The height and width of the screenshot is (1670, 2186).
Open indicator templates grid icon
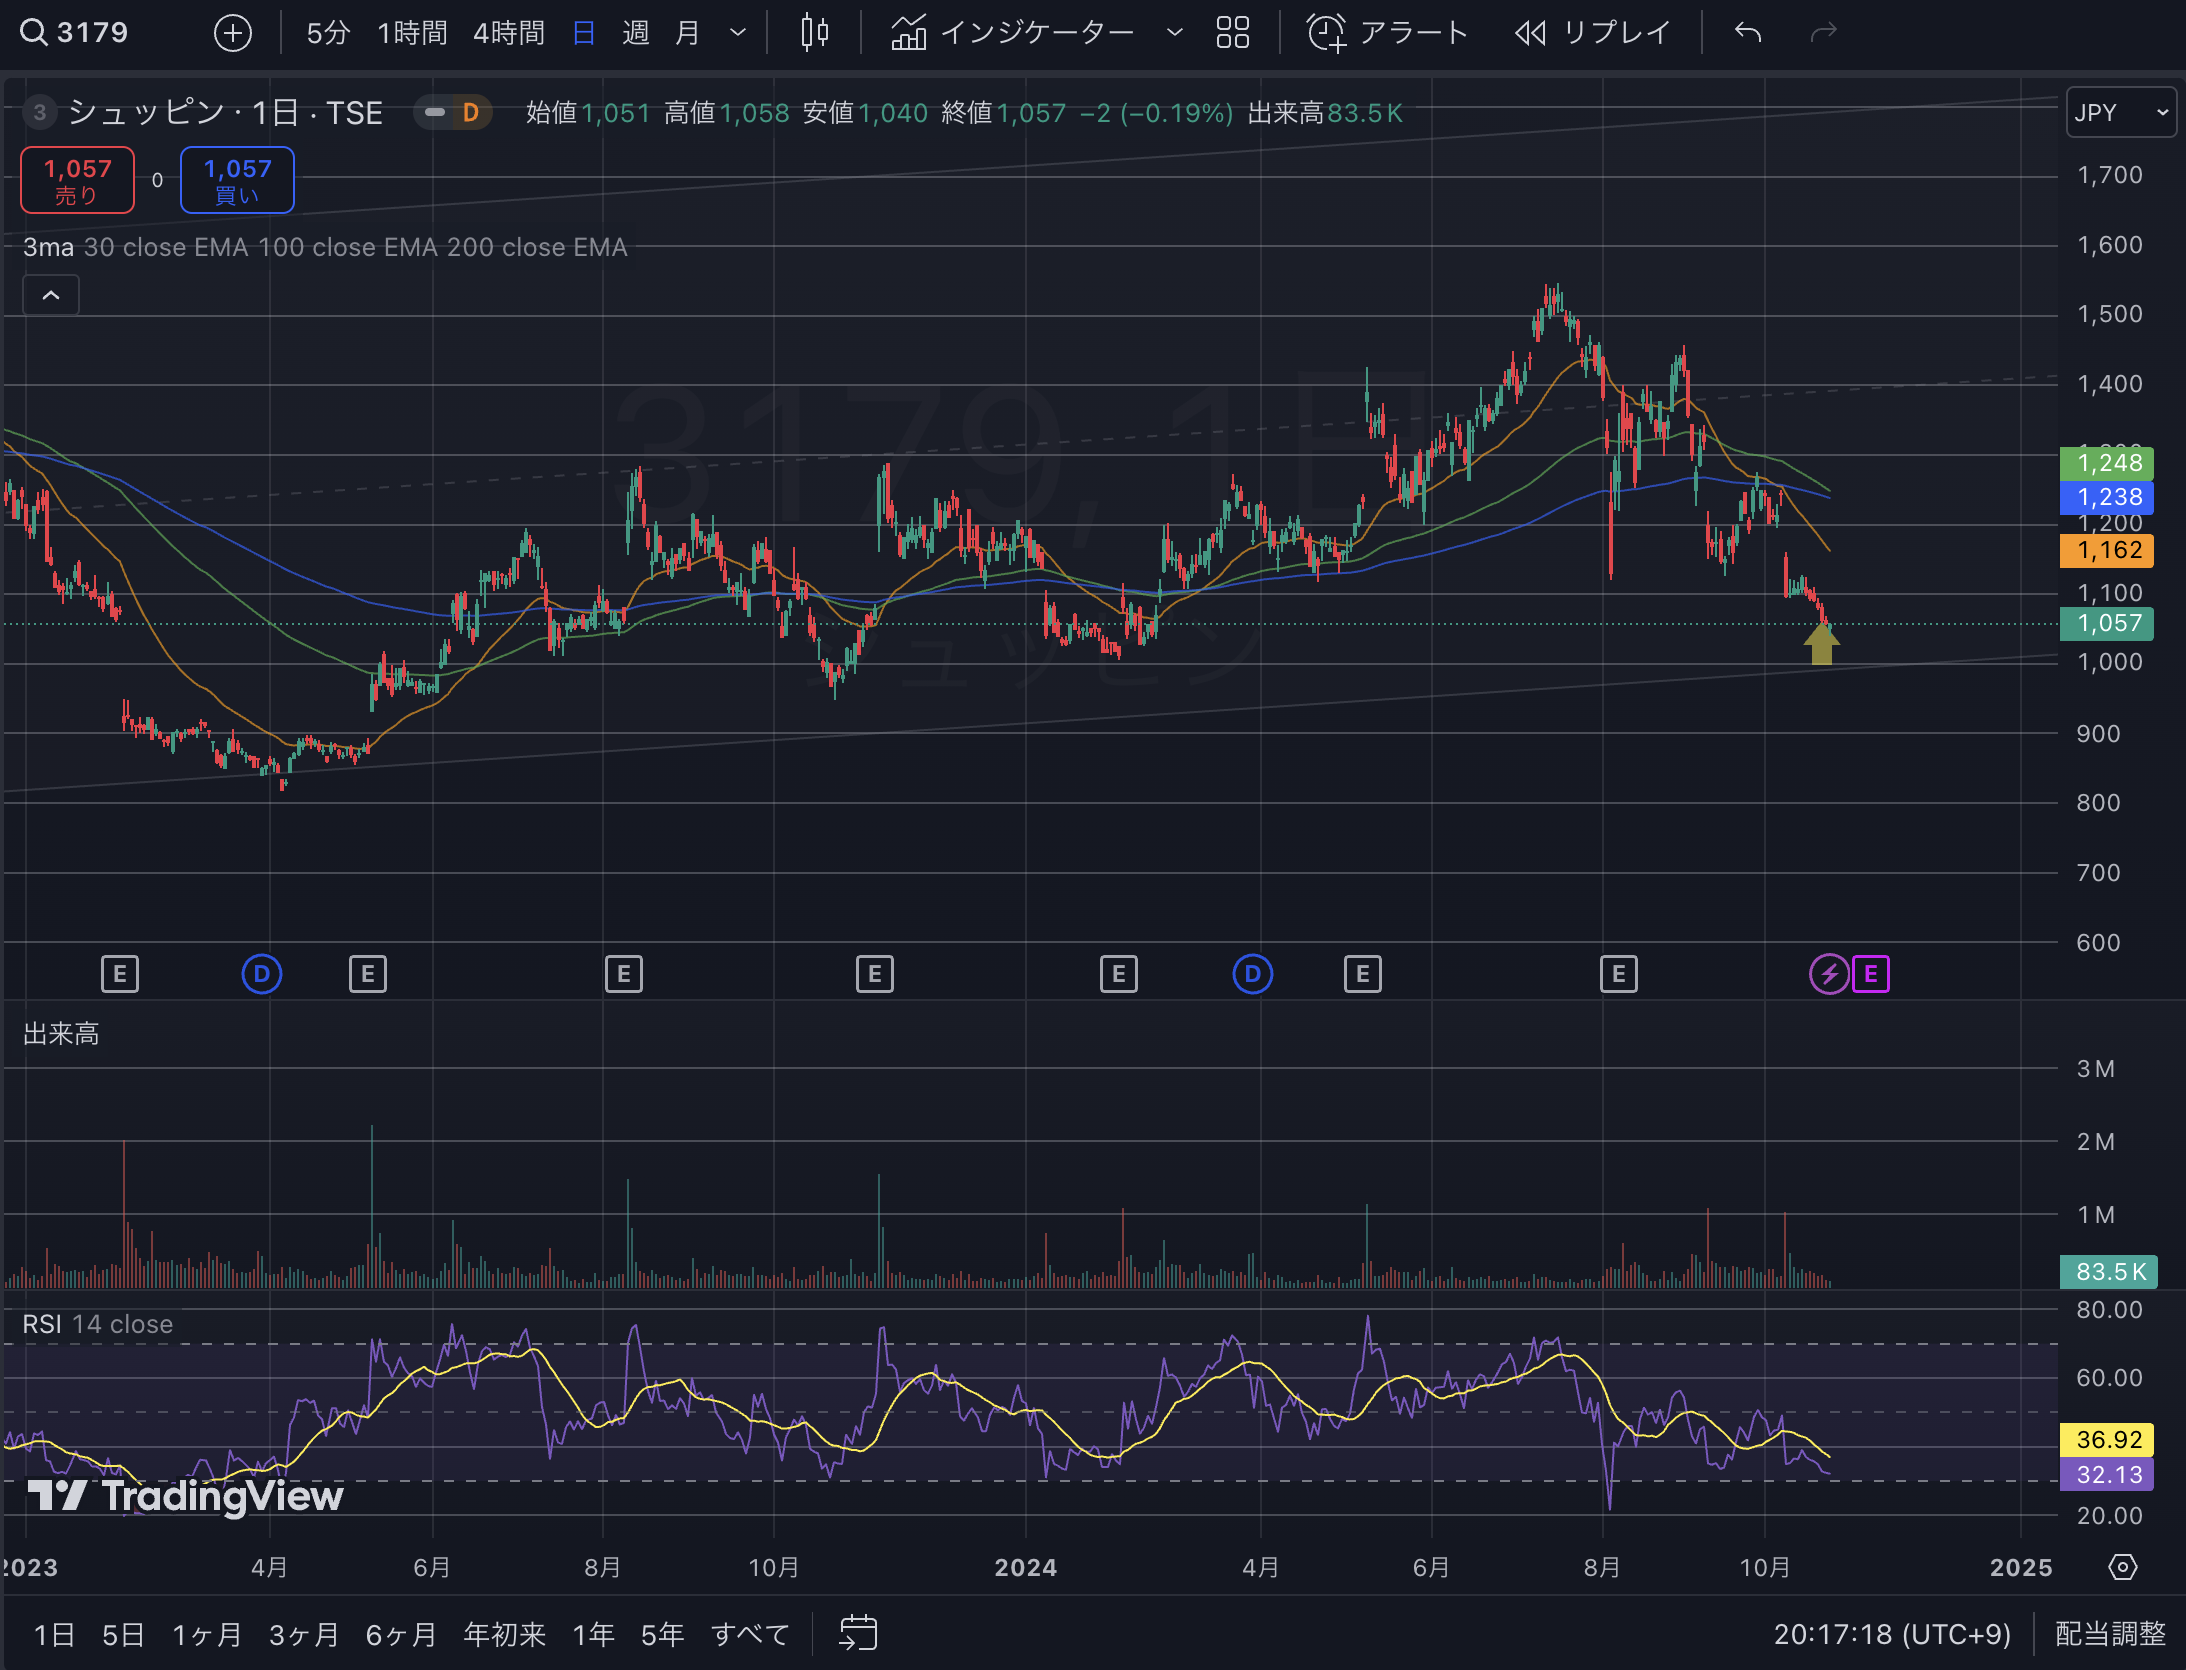pos(1232,33)
